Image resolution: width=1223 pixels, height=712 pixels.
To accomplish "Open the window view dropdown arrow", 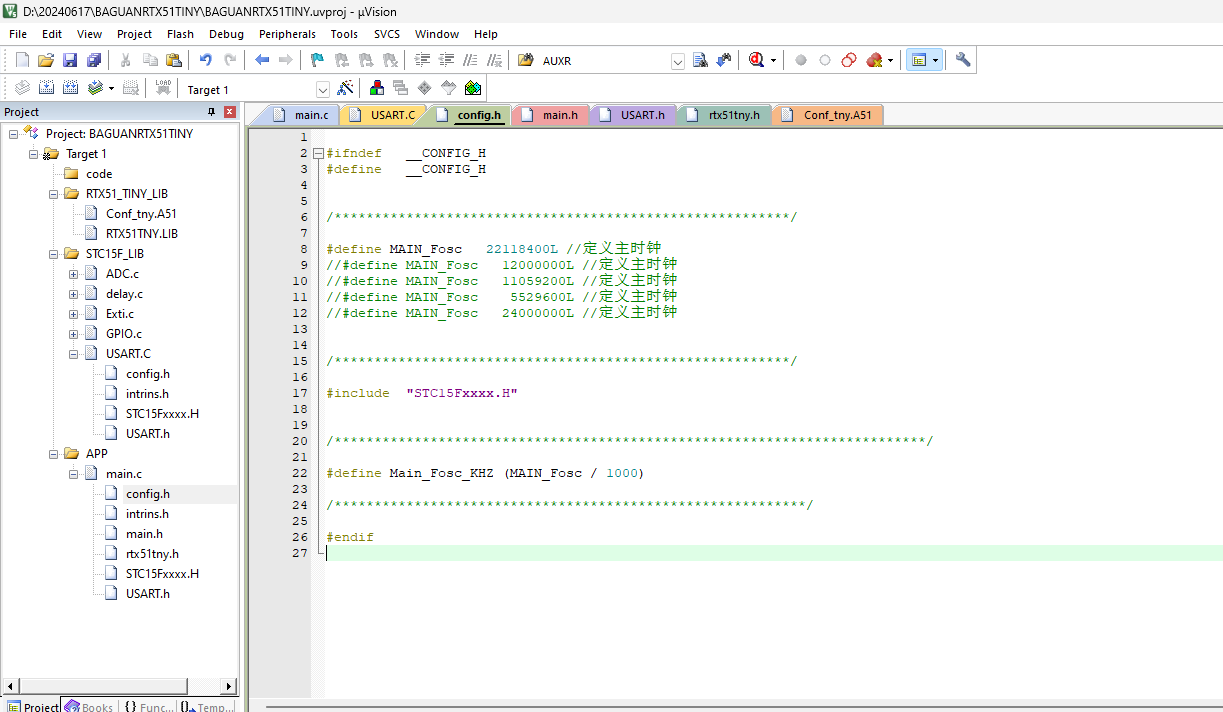I will tap(935, 60).
